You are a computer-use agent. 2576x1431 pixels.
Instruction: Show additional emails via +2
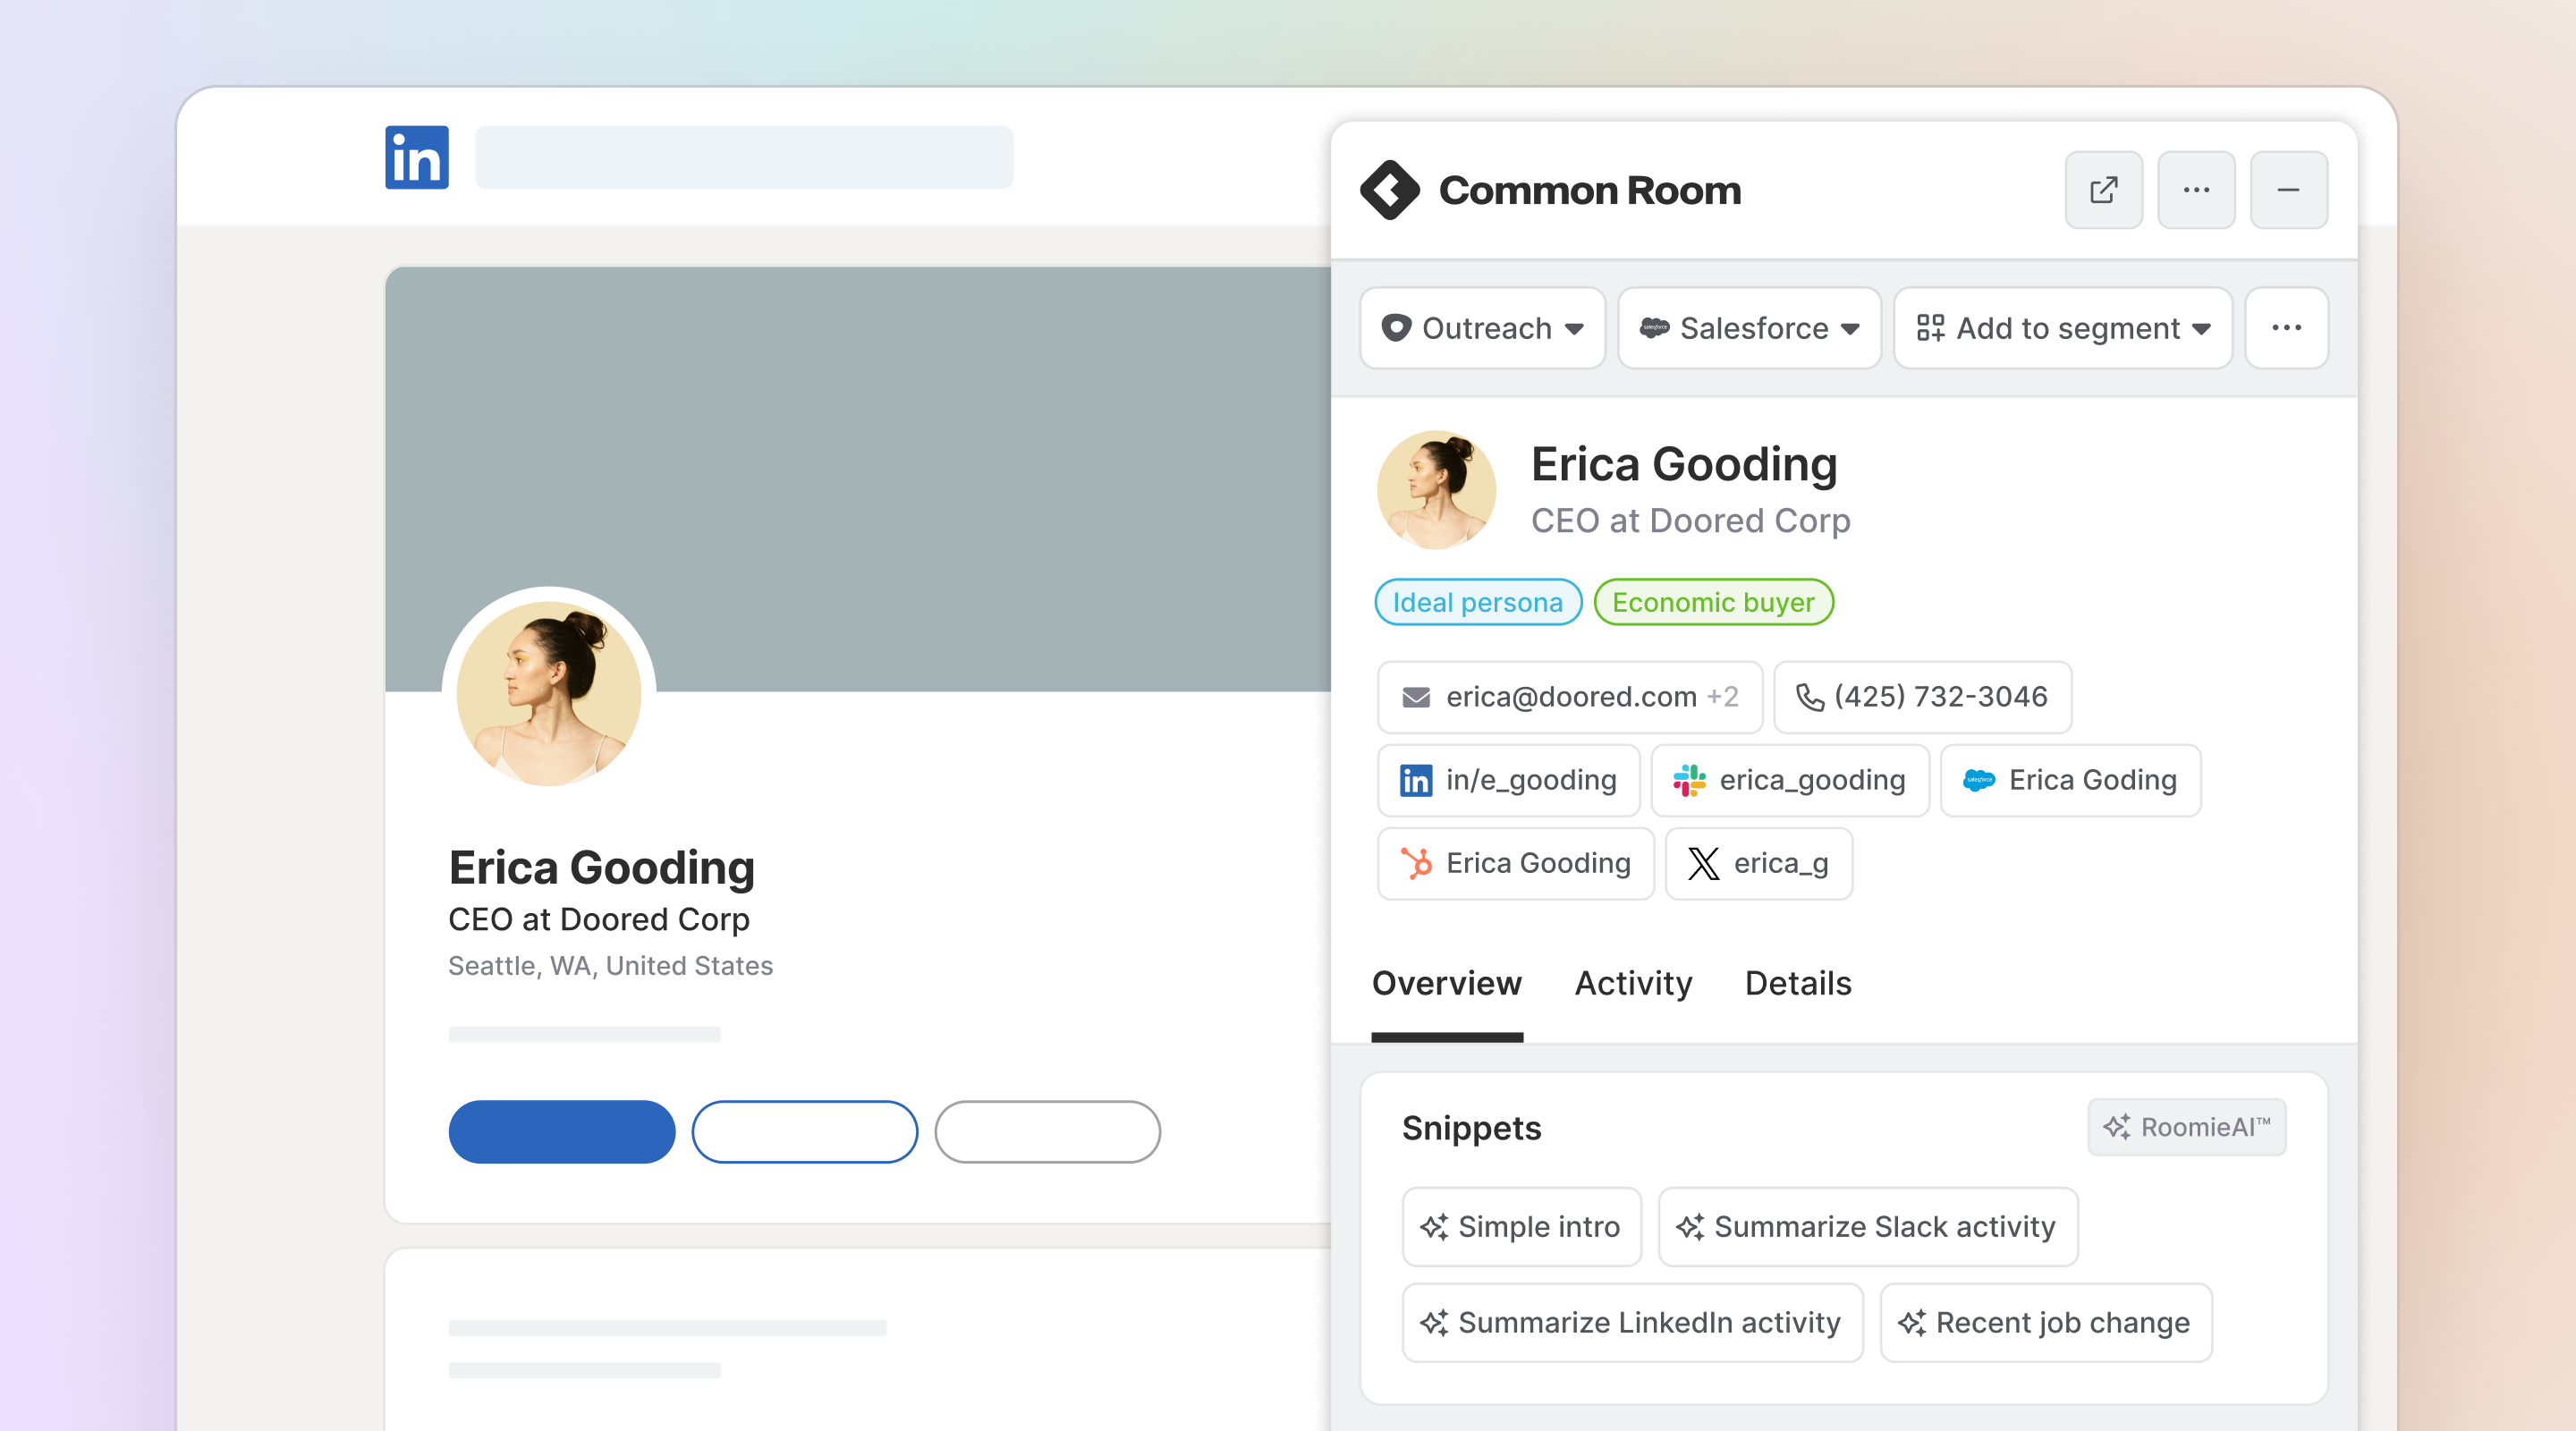pyautogui.click(x=1723, y=697)
